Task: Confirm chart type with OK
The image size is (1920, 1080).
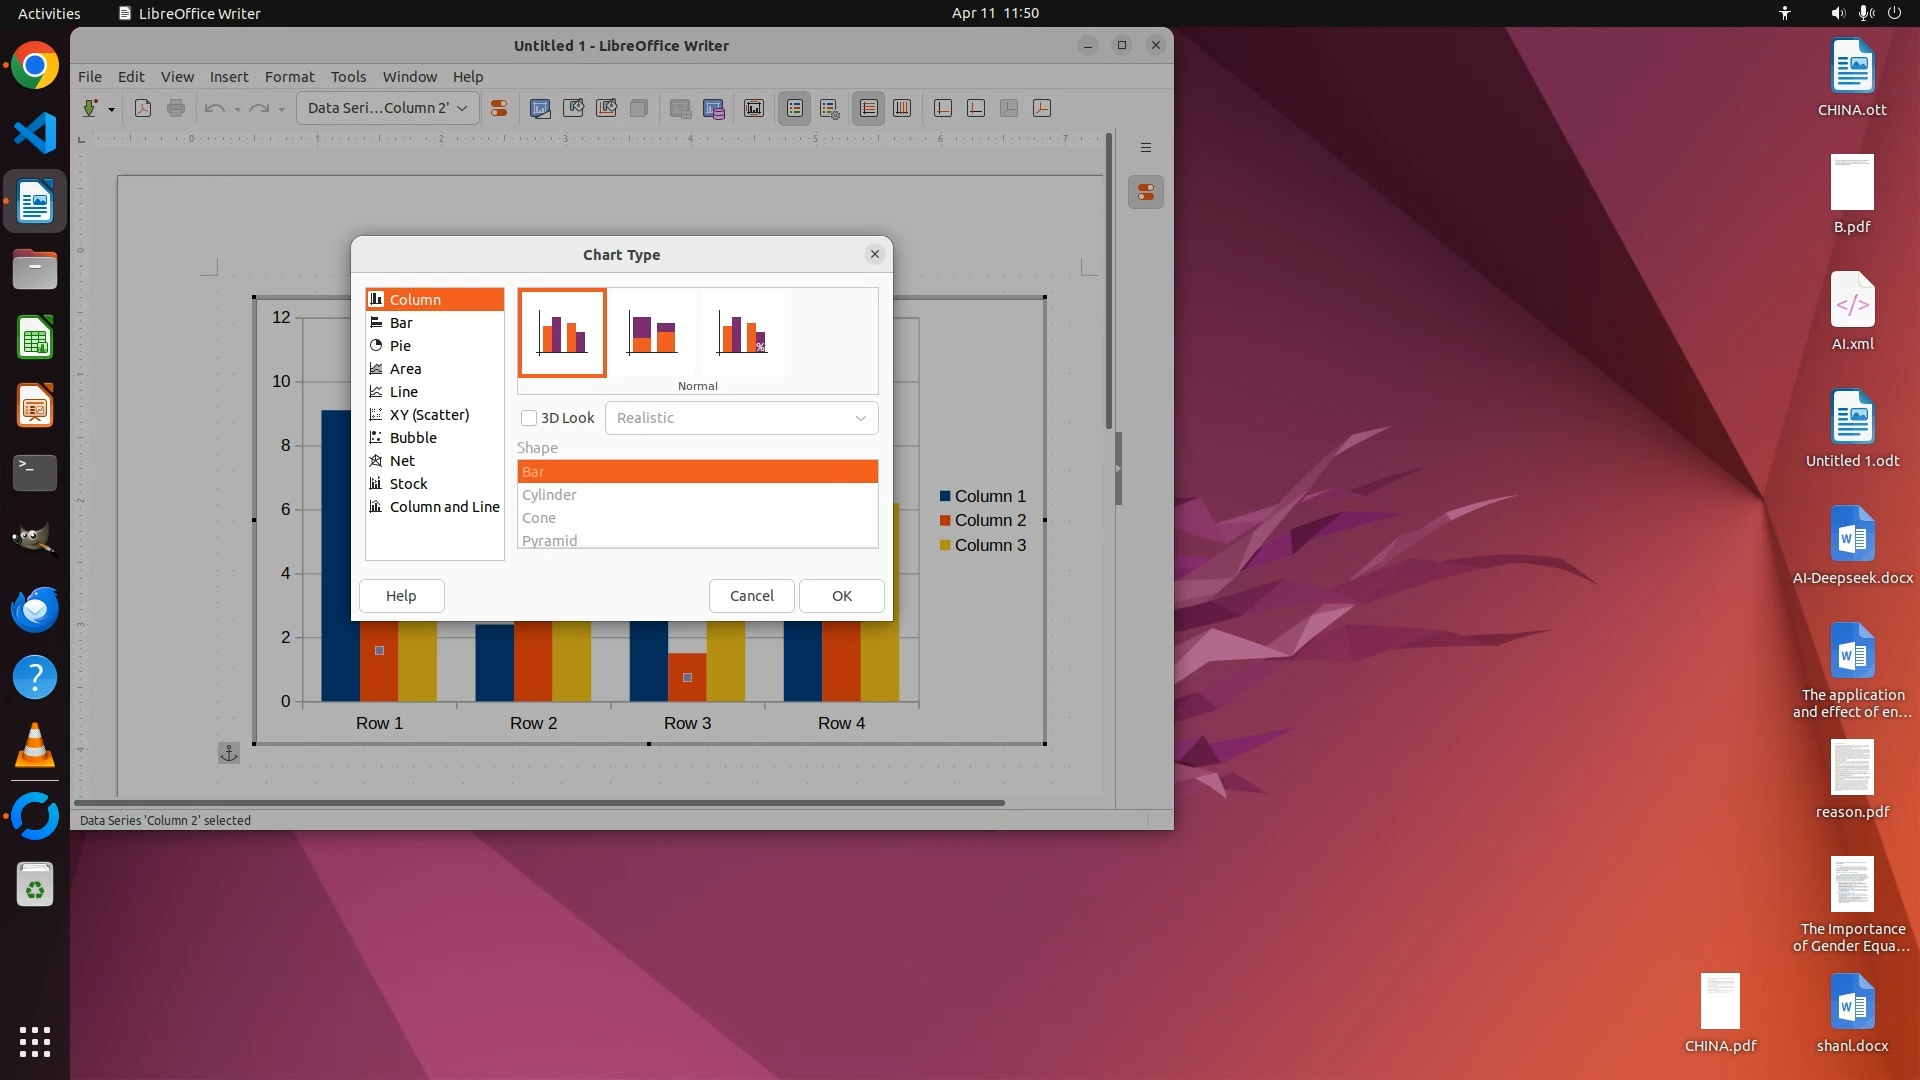Action: pyautogui.click(x=841, y=596)
